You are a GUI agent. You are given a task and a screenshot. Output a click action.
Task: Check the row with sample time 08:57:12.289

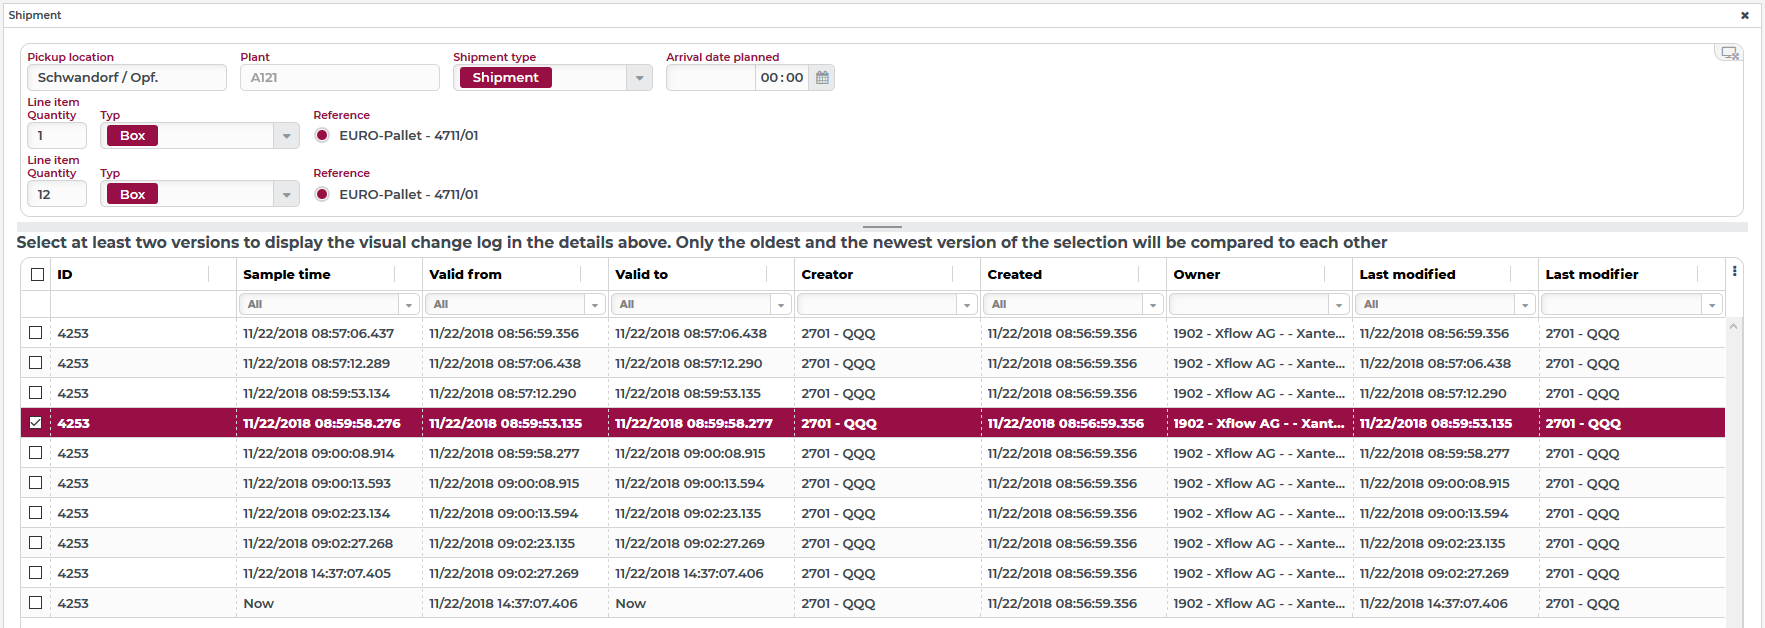36,363
